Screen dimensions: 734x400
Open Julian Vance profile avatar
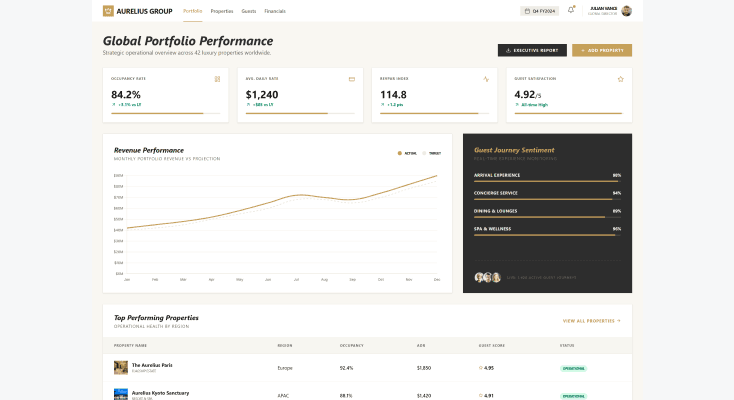tap(626, 11)
